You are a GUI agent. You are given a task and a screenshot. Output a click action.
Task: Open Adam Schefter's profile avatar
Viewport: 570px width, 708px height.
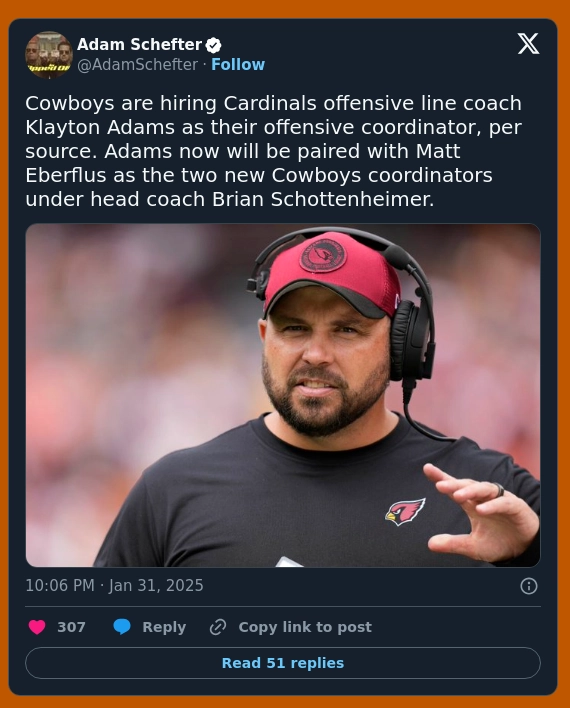point(49,55)
